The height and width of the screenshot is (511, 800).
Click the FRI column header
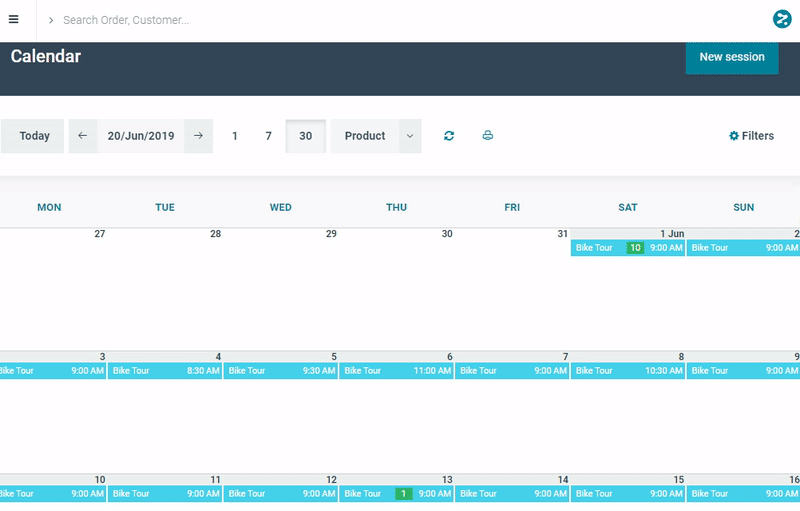(512, 208)
